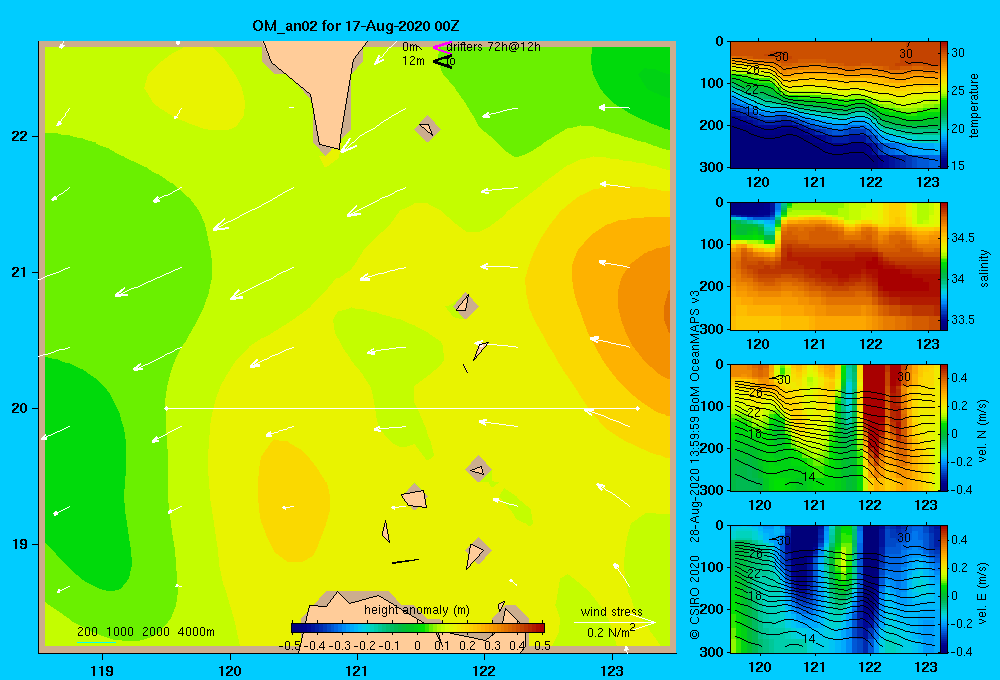Screen dimensions: 1000x680
Task: Click the vel. E color scale bar
Action: [944, 589]
